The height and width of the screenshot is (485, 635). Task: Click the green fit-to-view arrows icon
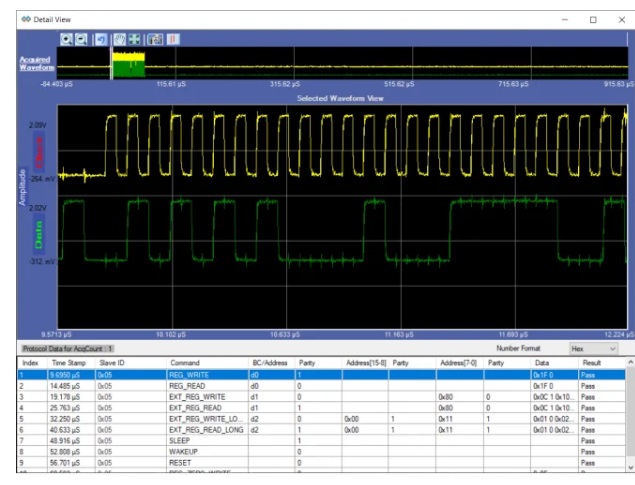coord(134,39)
